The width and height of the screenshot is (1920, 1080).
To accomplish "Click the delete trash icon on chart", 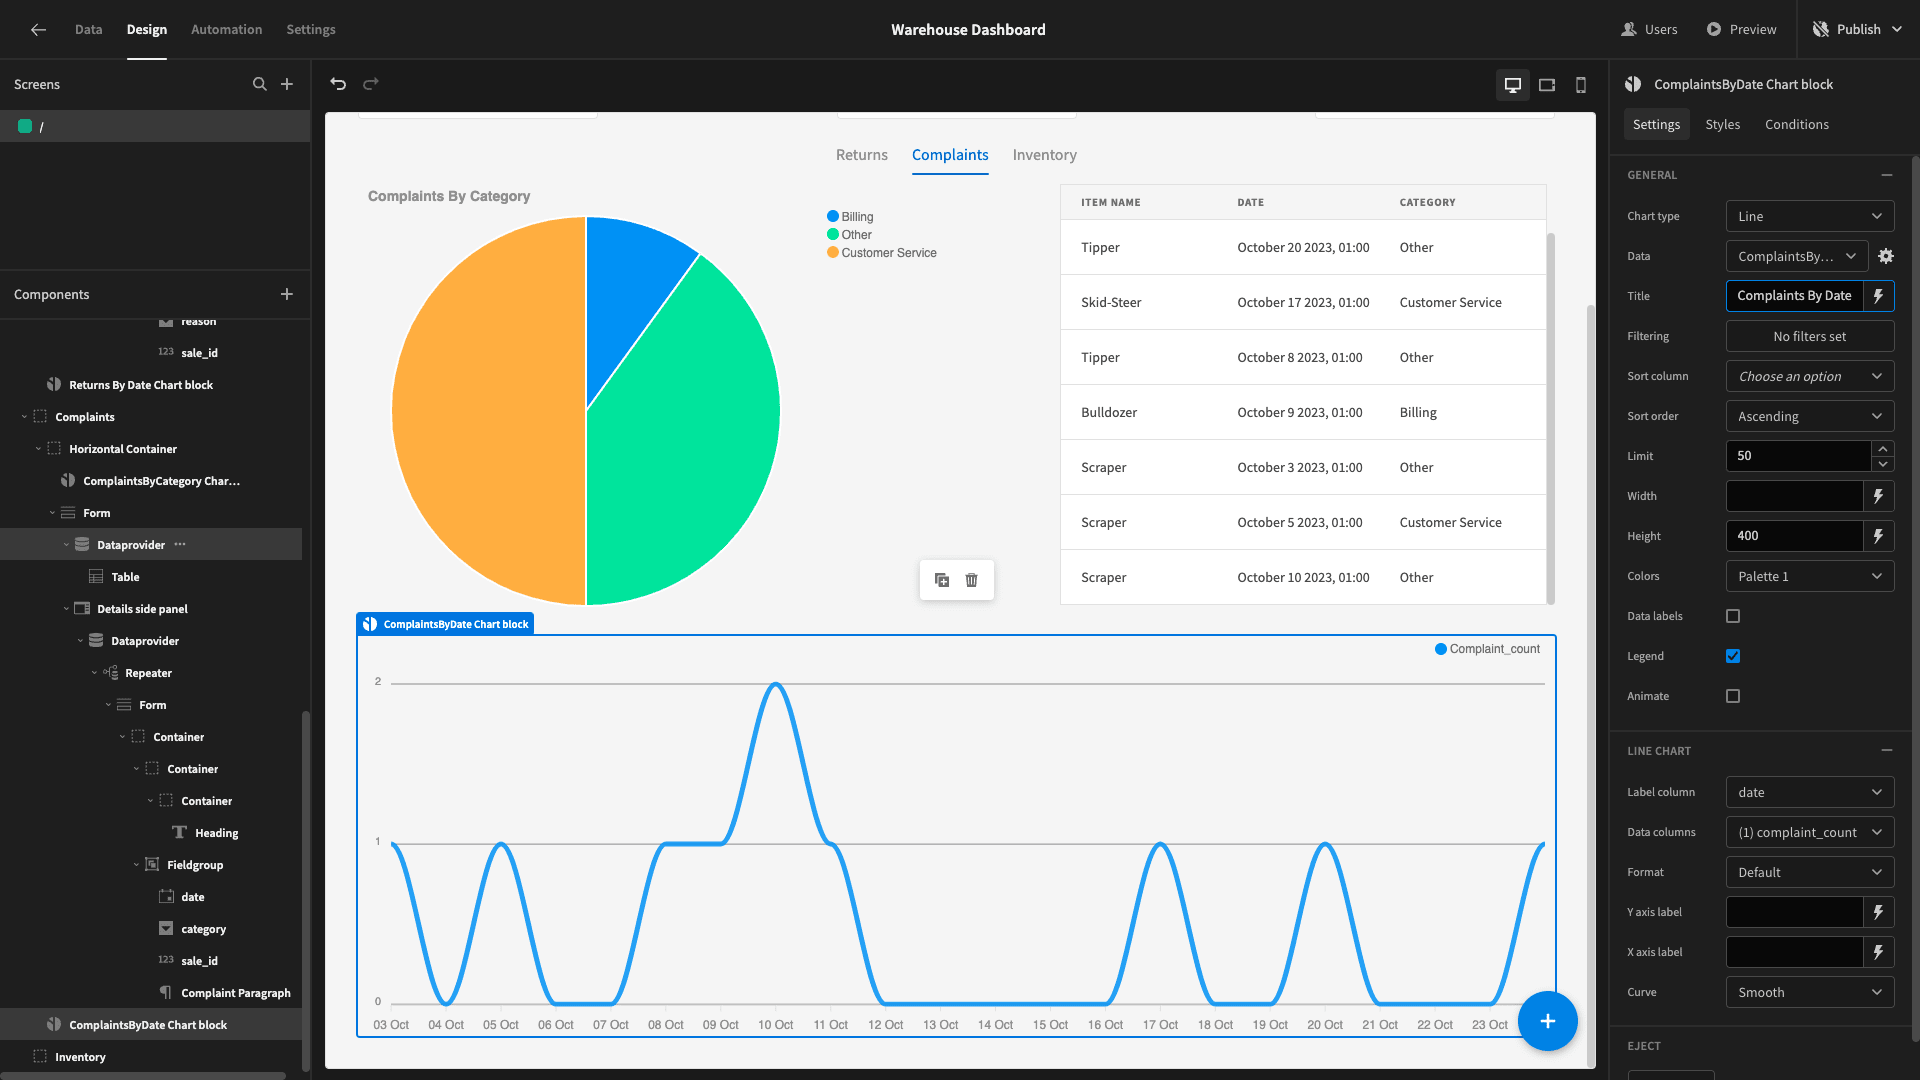I will click(x=971, y=580).
